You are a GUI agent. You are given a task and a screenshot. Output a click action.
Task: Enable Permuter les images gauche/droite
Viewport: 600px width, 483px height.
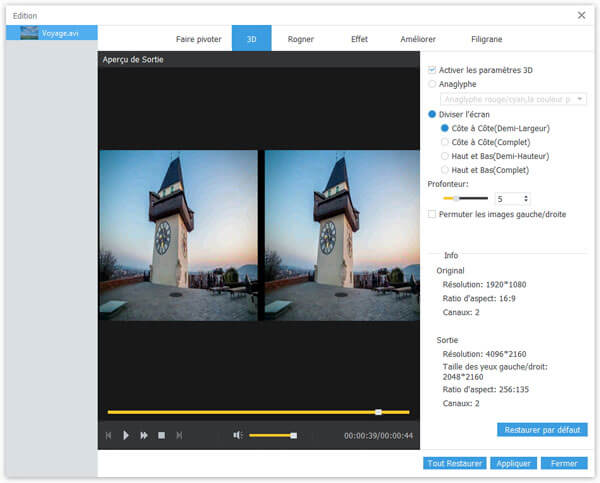[x=432, y=214]
